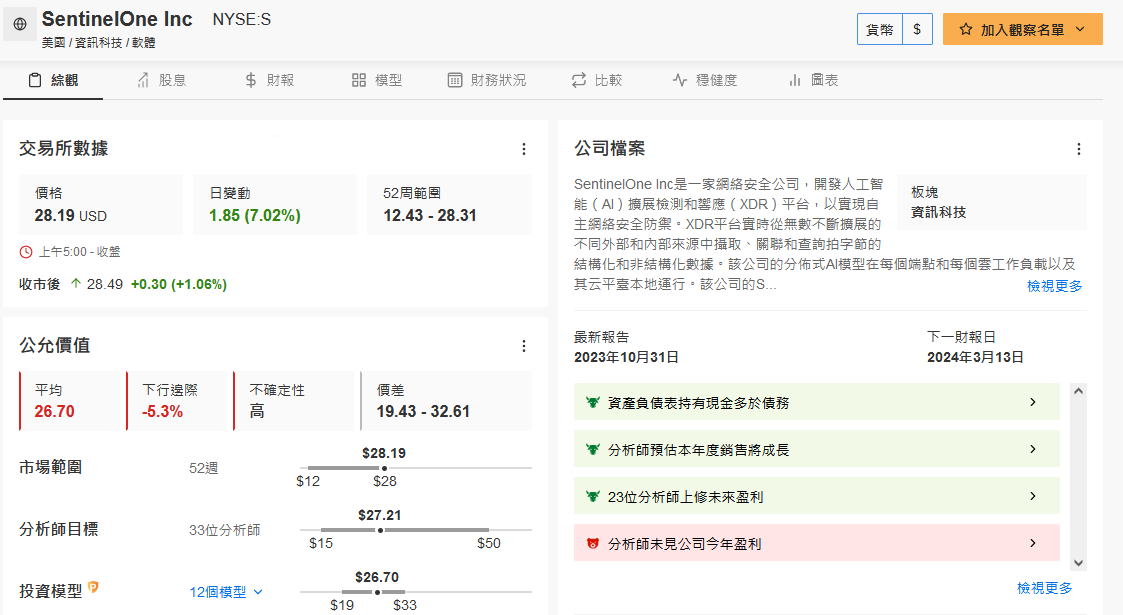Click the star icon on watchlist button
Screen dimensions: 1123x615
(x=965, y=29)
